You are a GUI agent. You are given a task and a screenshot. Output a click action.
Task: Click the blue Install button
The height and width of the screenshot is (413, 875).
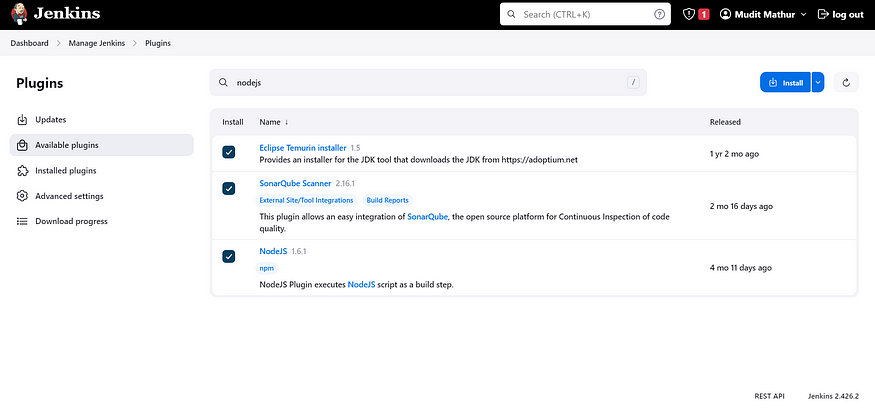[785, 83]
